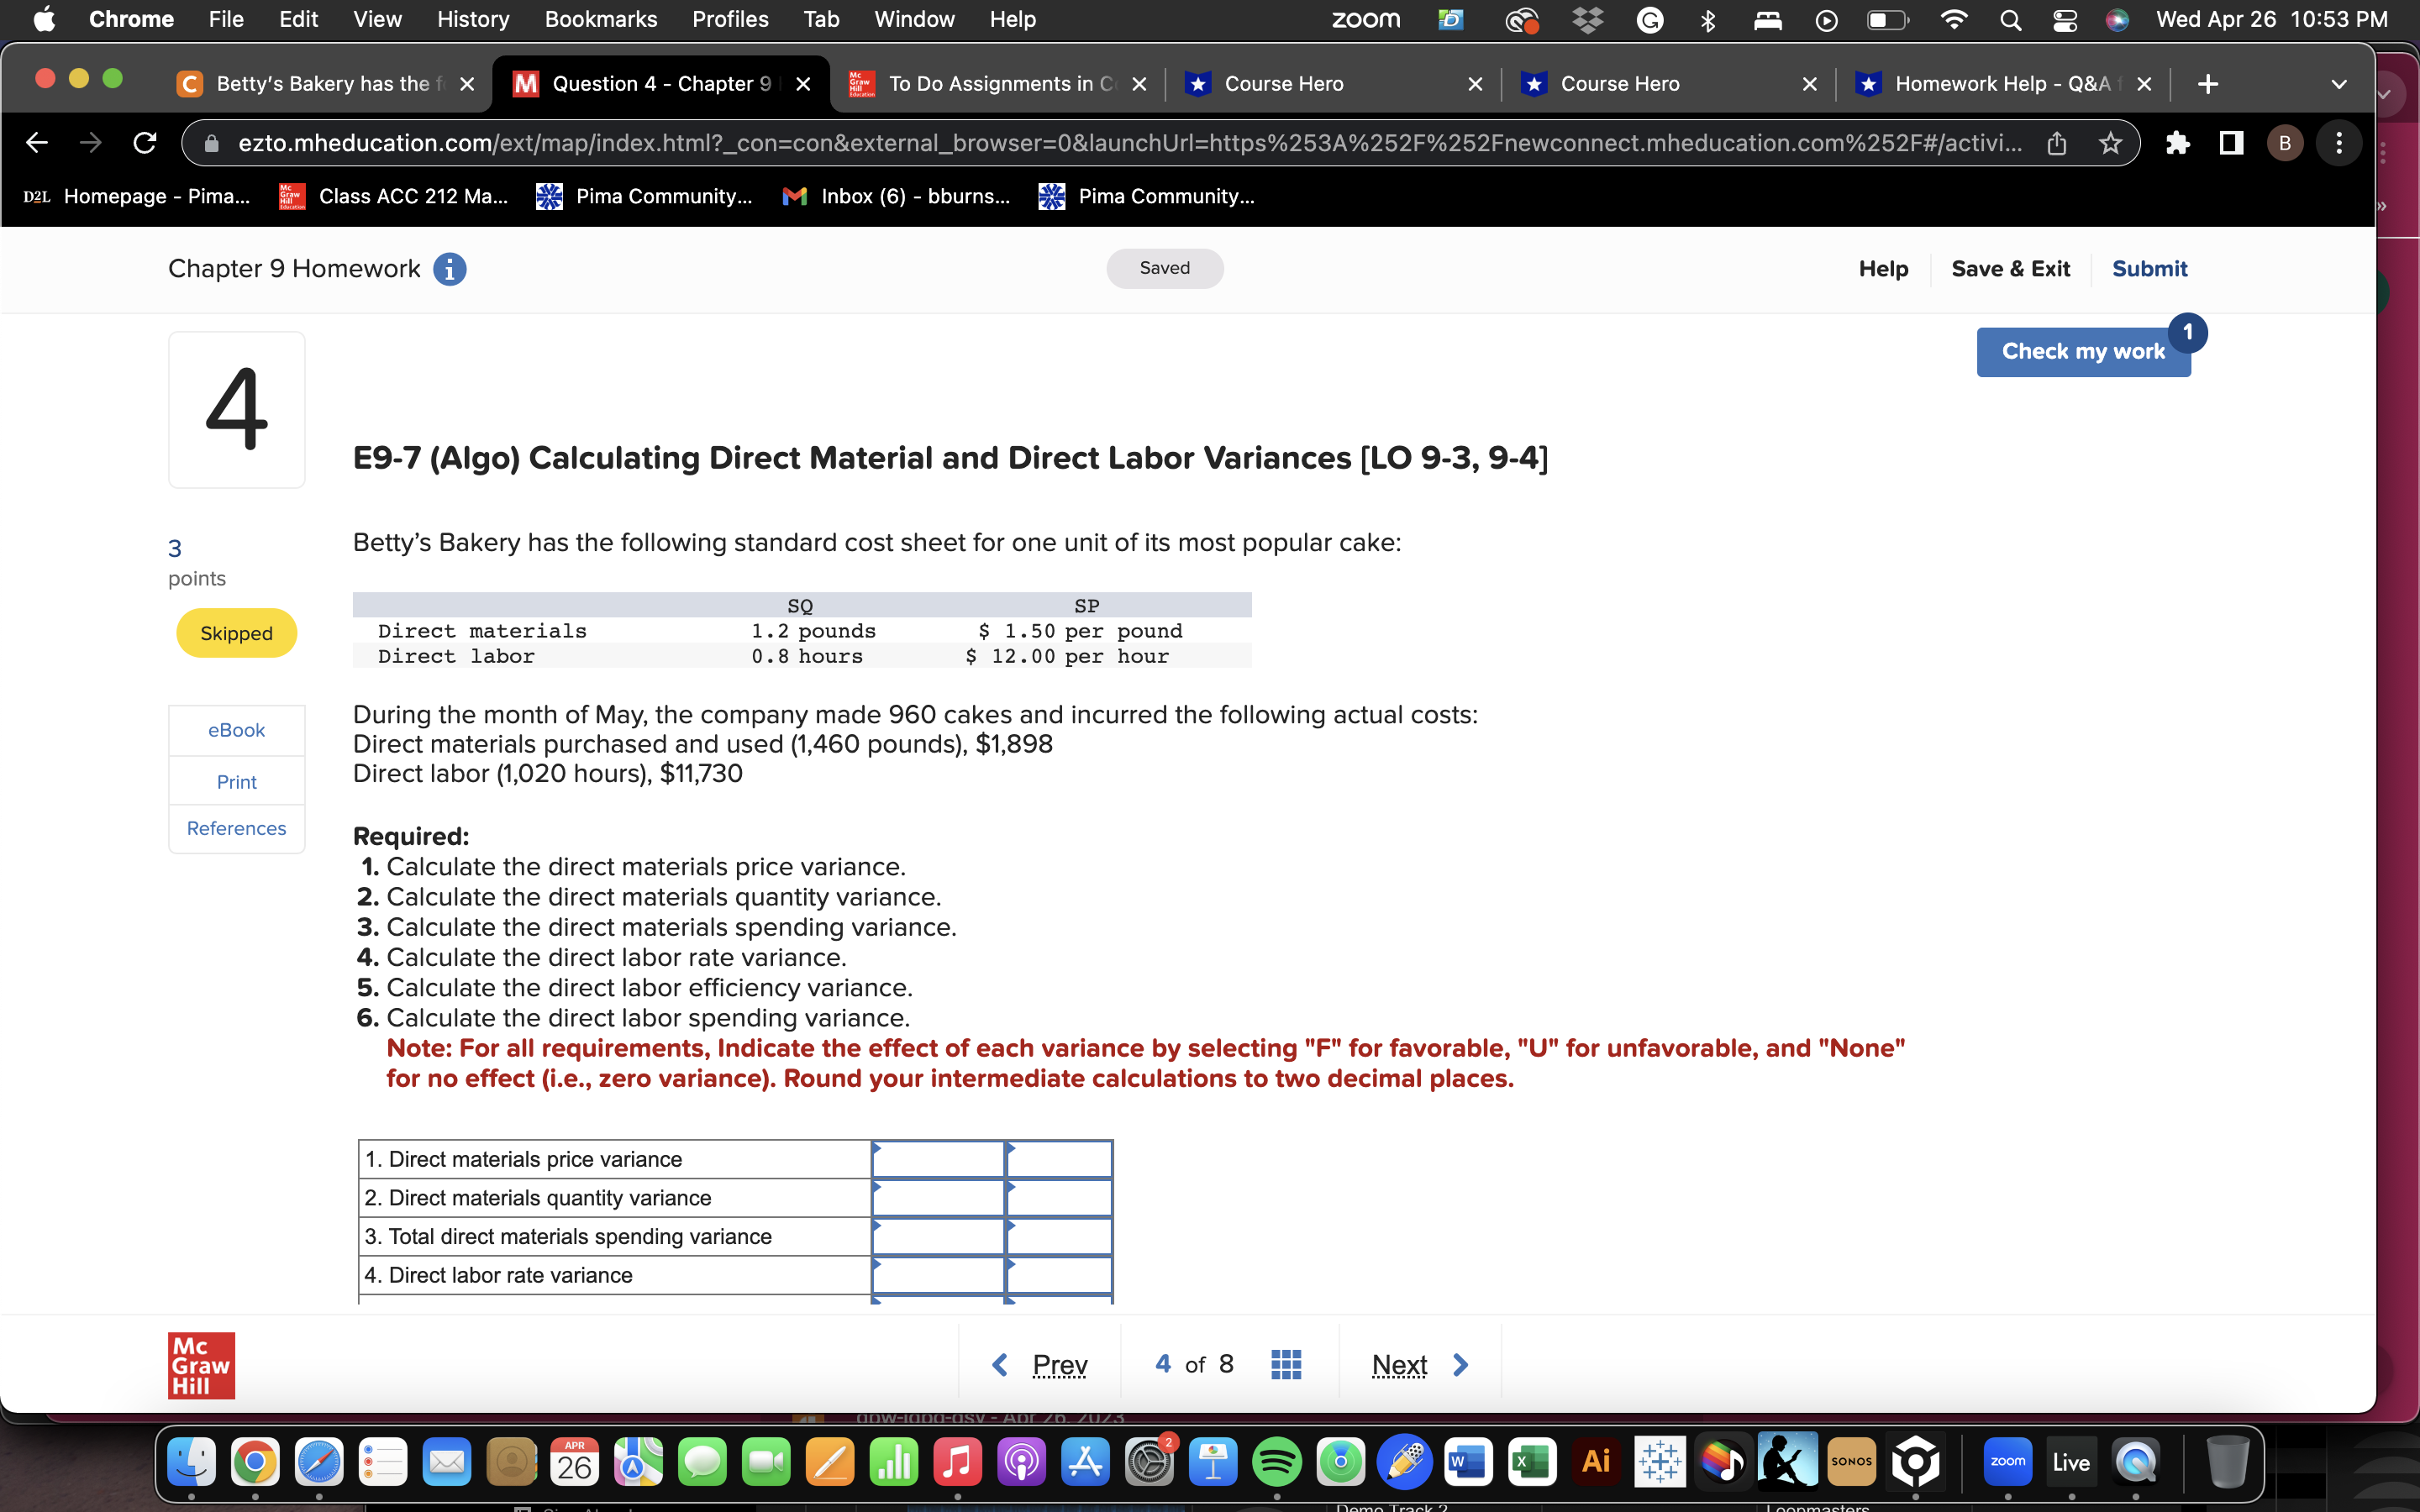Open the Bookmarks menu in the menu bar
This screenshot has height=1512, width=2420.
(601, 19)
